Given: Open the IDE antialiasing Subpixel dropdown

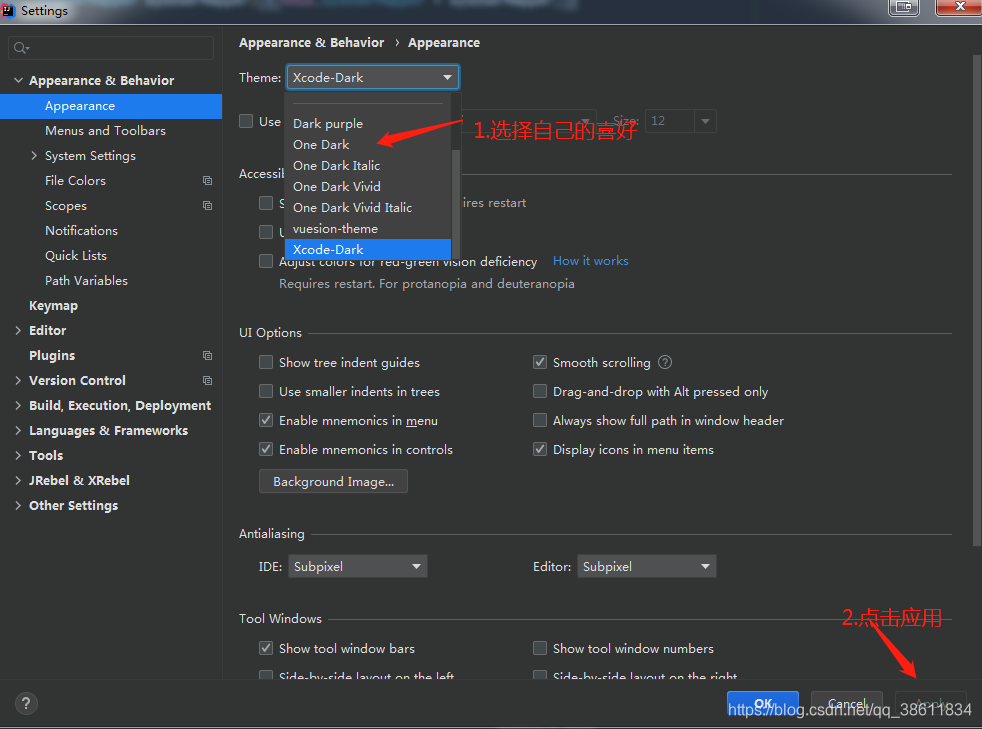Looking at the screenshot, I should [358, 567].
